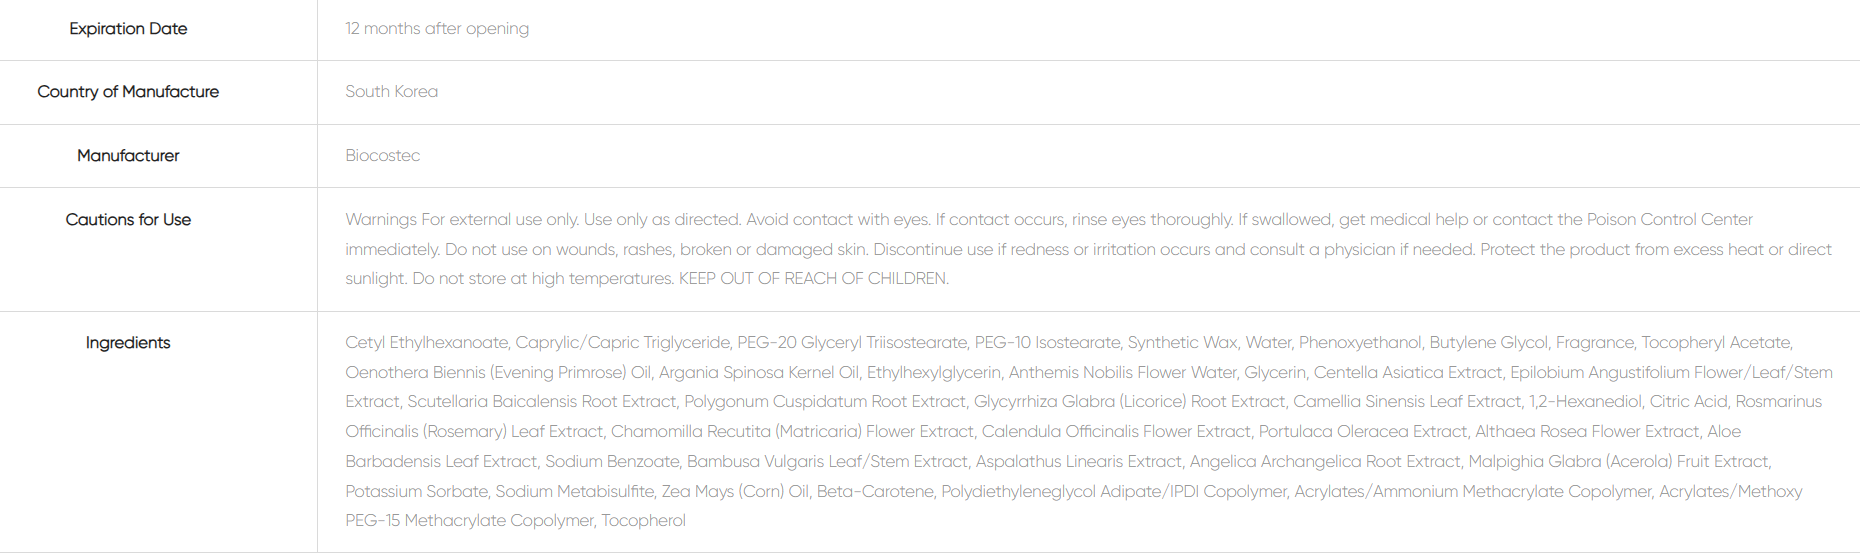Click the Expiration Date row label

click(128, 29)
